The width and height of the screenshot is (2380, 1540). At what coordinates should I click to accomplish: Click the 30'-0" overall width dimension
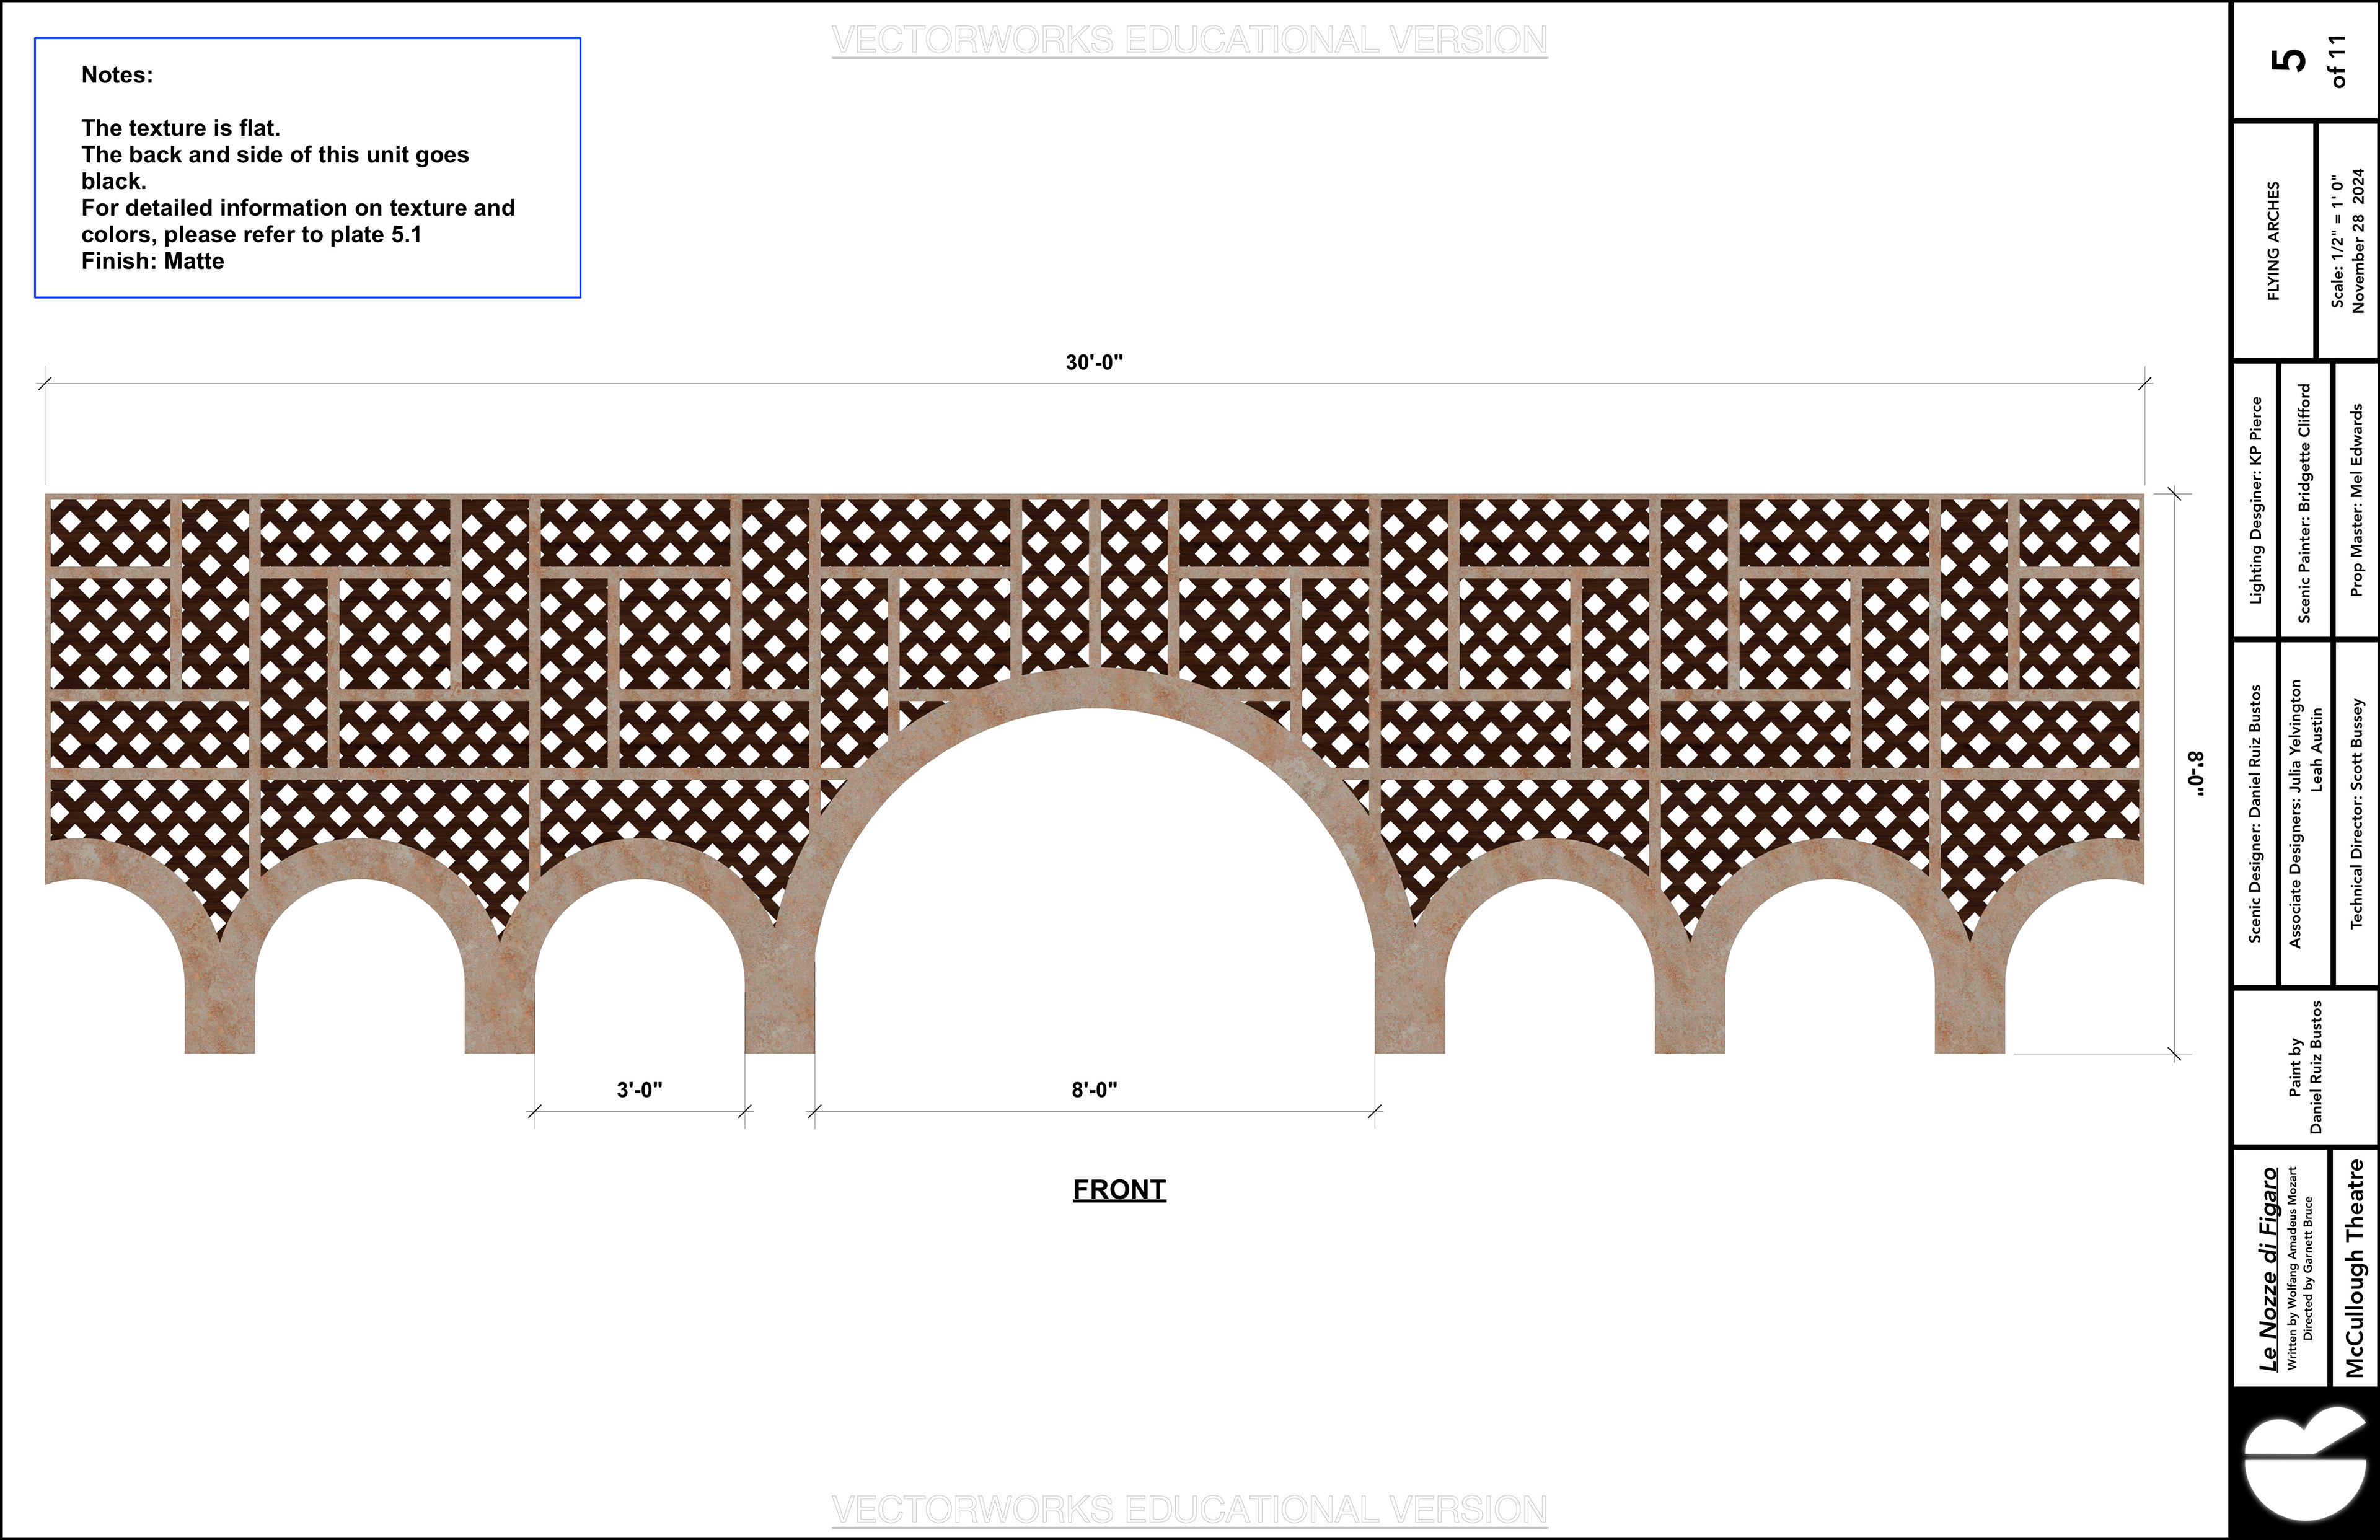(1094, 363)
